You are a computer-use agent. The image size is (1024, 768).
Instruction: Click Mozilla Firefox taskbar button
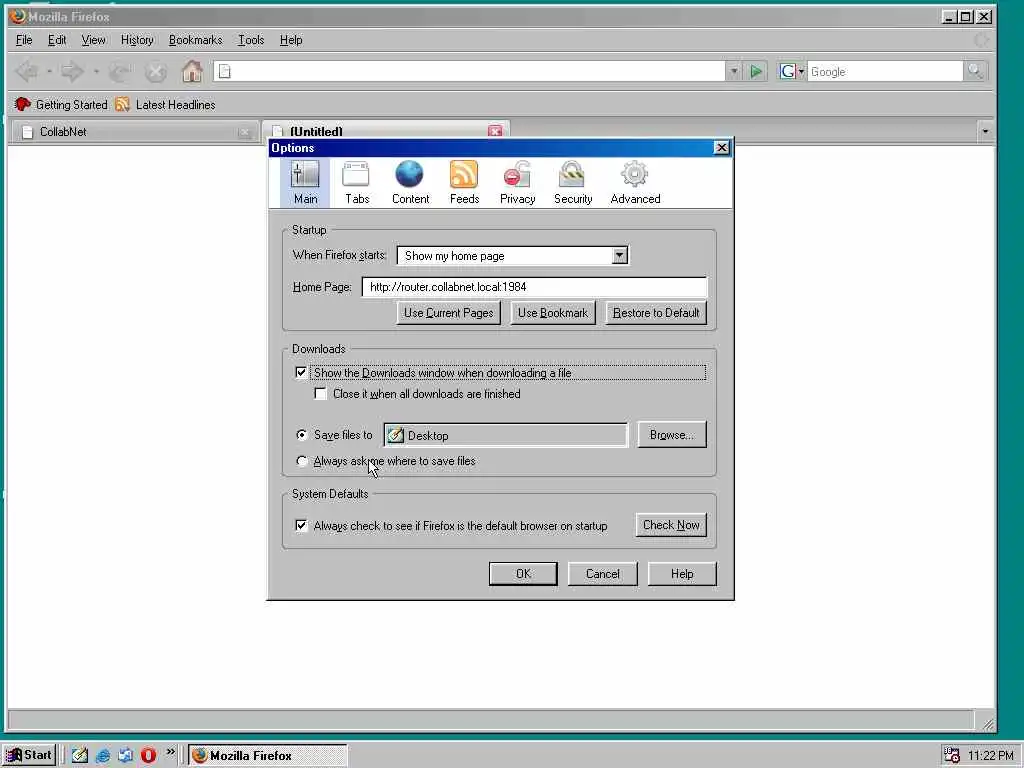coord(268,756)
